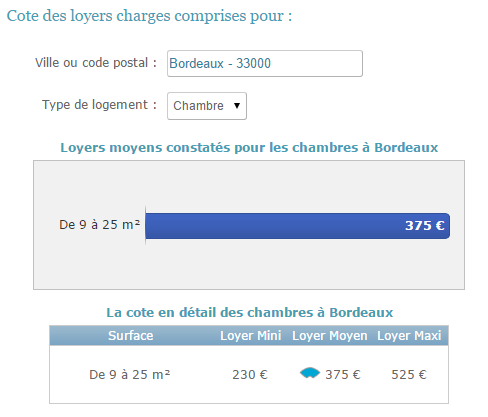Viewport: 488px width, 417px height.
Task: Select the Loyer Mini column header
Action: point(251,336)
